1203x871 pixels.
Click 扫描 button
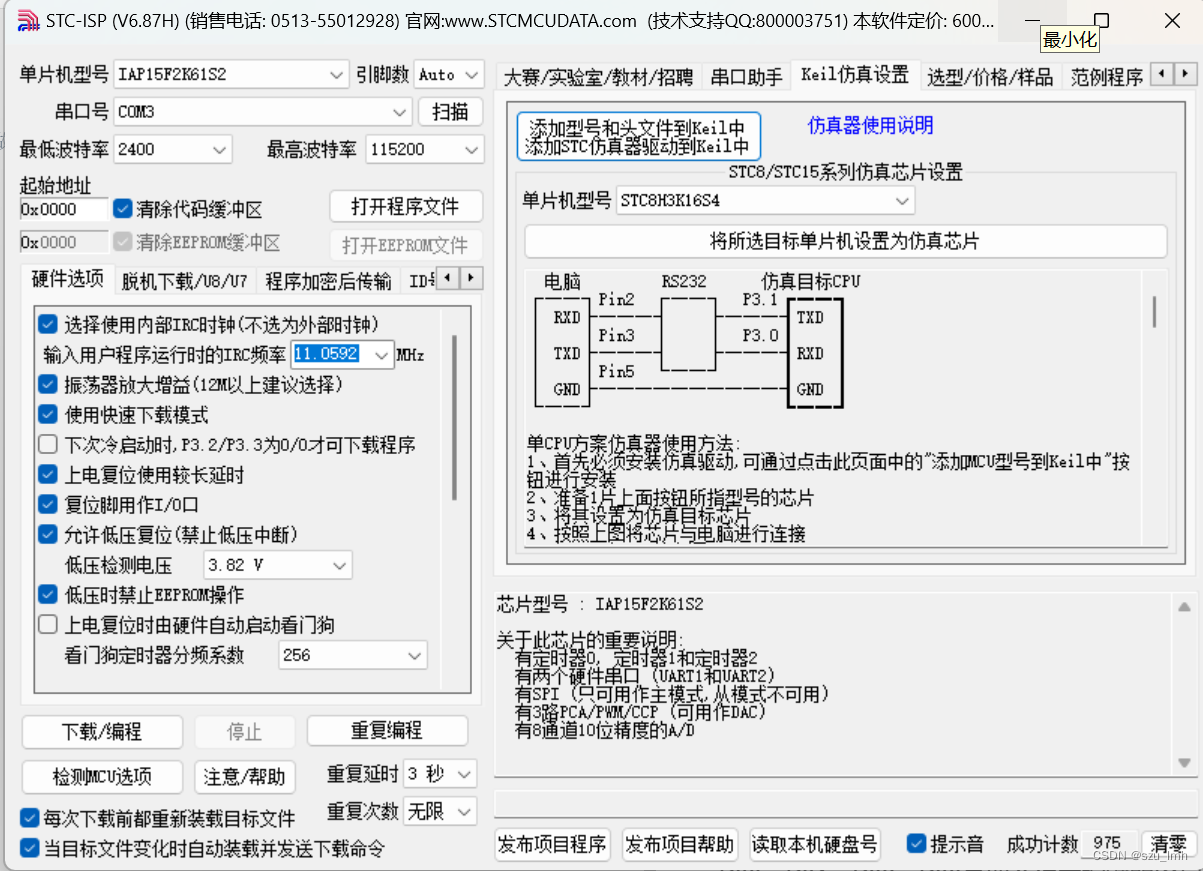[451, 111]
